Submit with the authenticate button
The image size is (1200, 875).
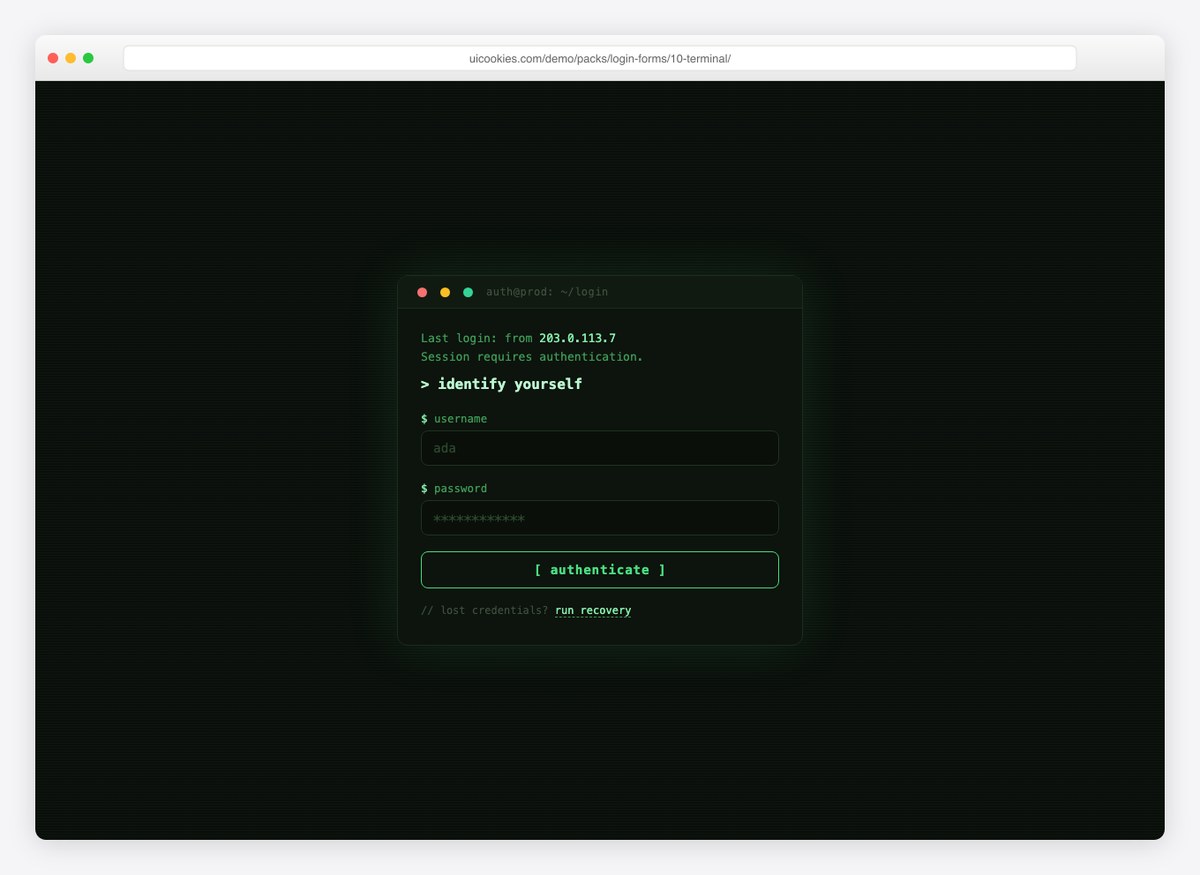click(599, 570)
